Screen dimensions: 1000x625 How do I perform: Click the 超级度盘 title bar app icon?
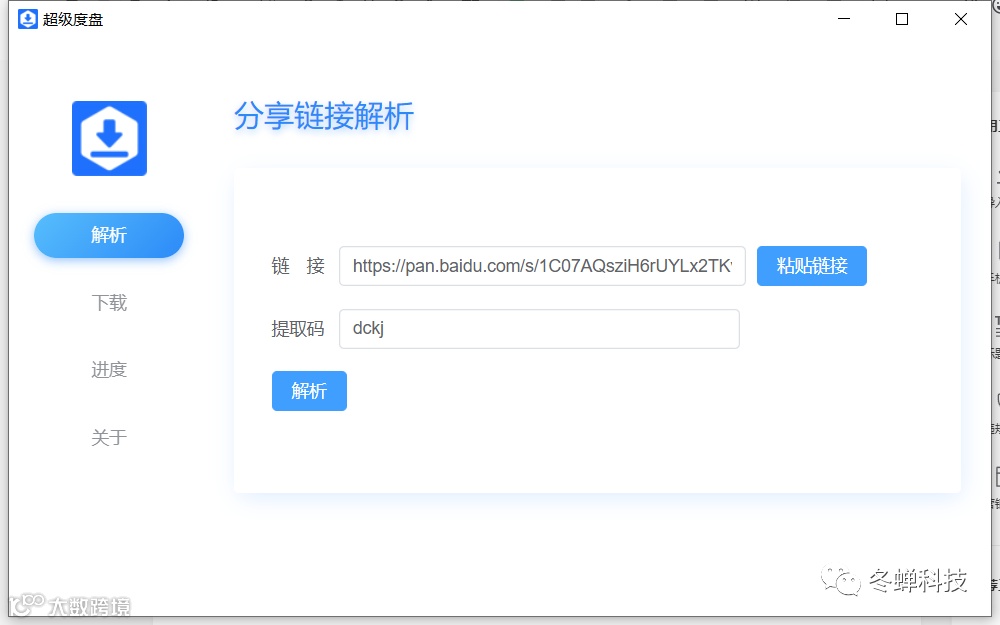click(x=28, y=19)
